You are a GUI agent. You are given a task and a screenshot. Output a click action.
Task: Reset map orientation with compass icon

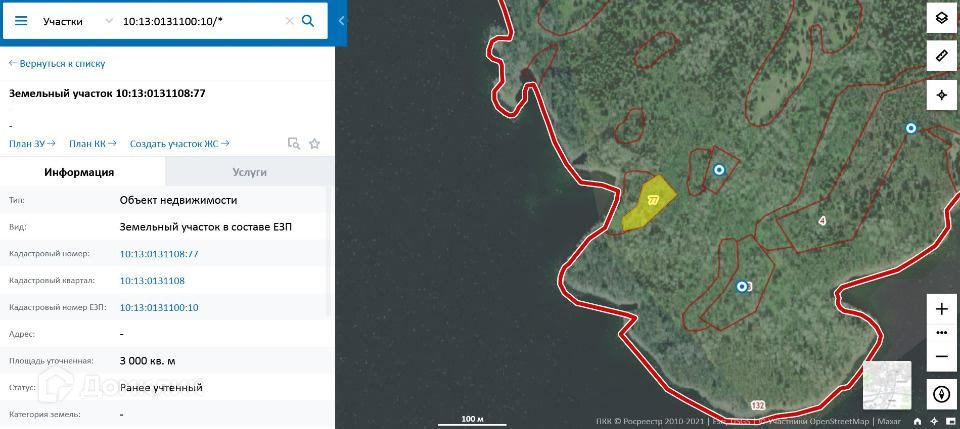pyautogui.click(x=942, y=394)
